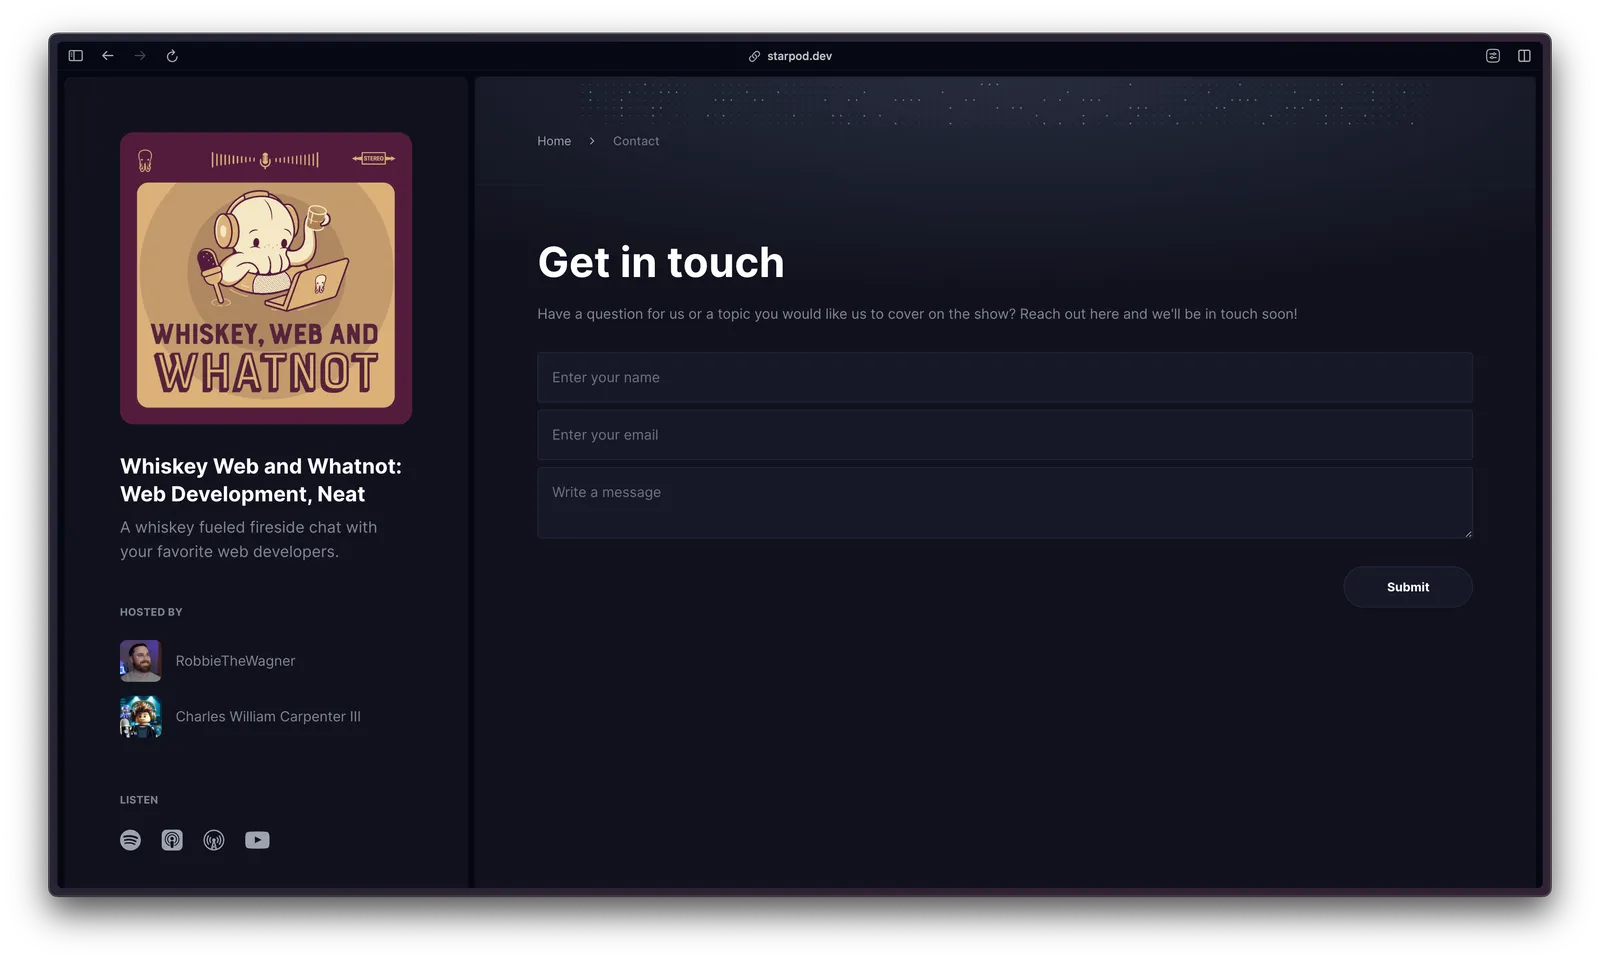
Task: Click the split view icon in toolbar
Action: tap(1524, 56)
